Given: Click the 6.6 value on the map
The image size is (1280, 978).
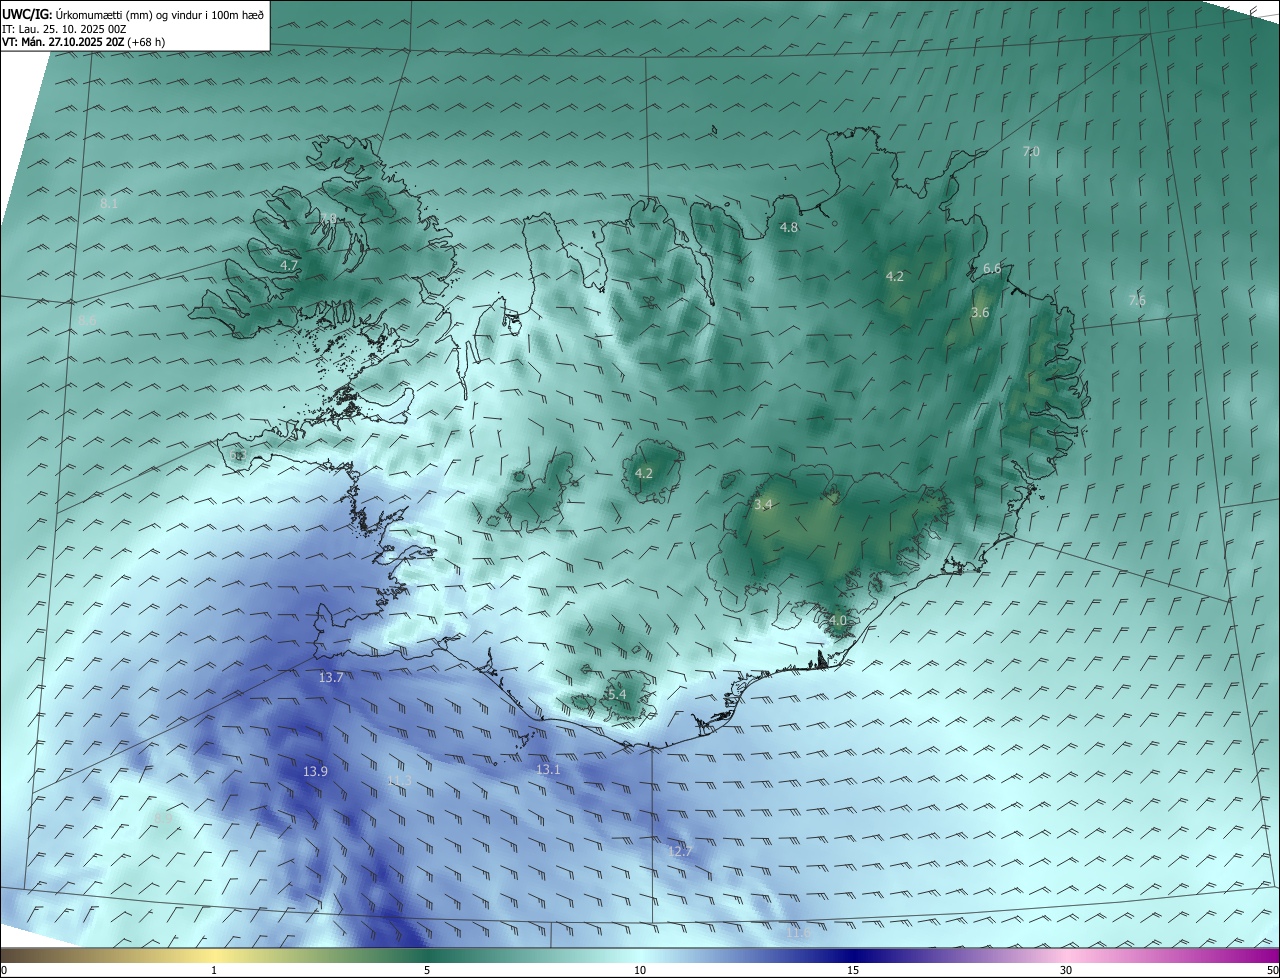Looking at the screenshot, I should [x=992, y=269].
